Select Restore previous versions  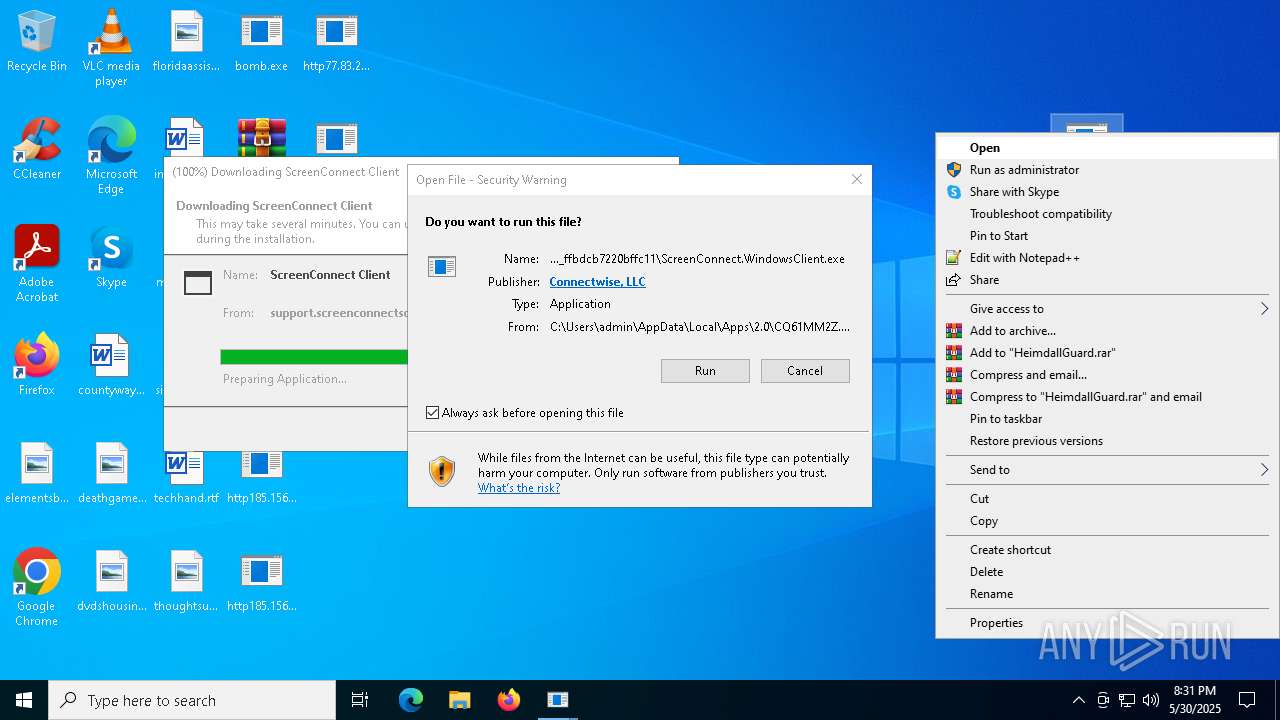(x=1107, y=441)
